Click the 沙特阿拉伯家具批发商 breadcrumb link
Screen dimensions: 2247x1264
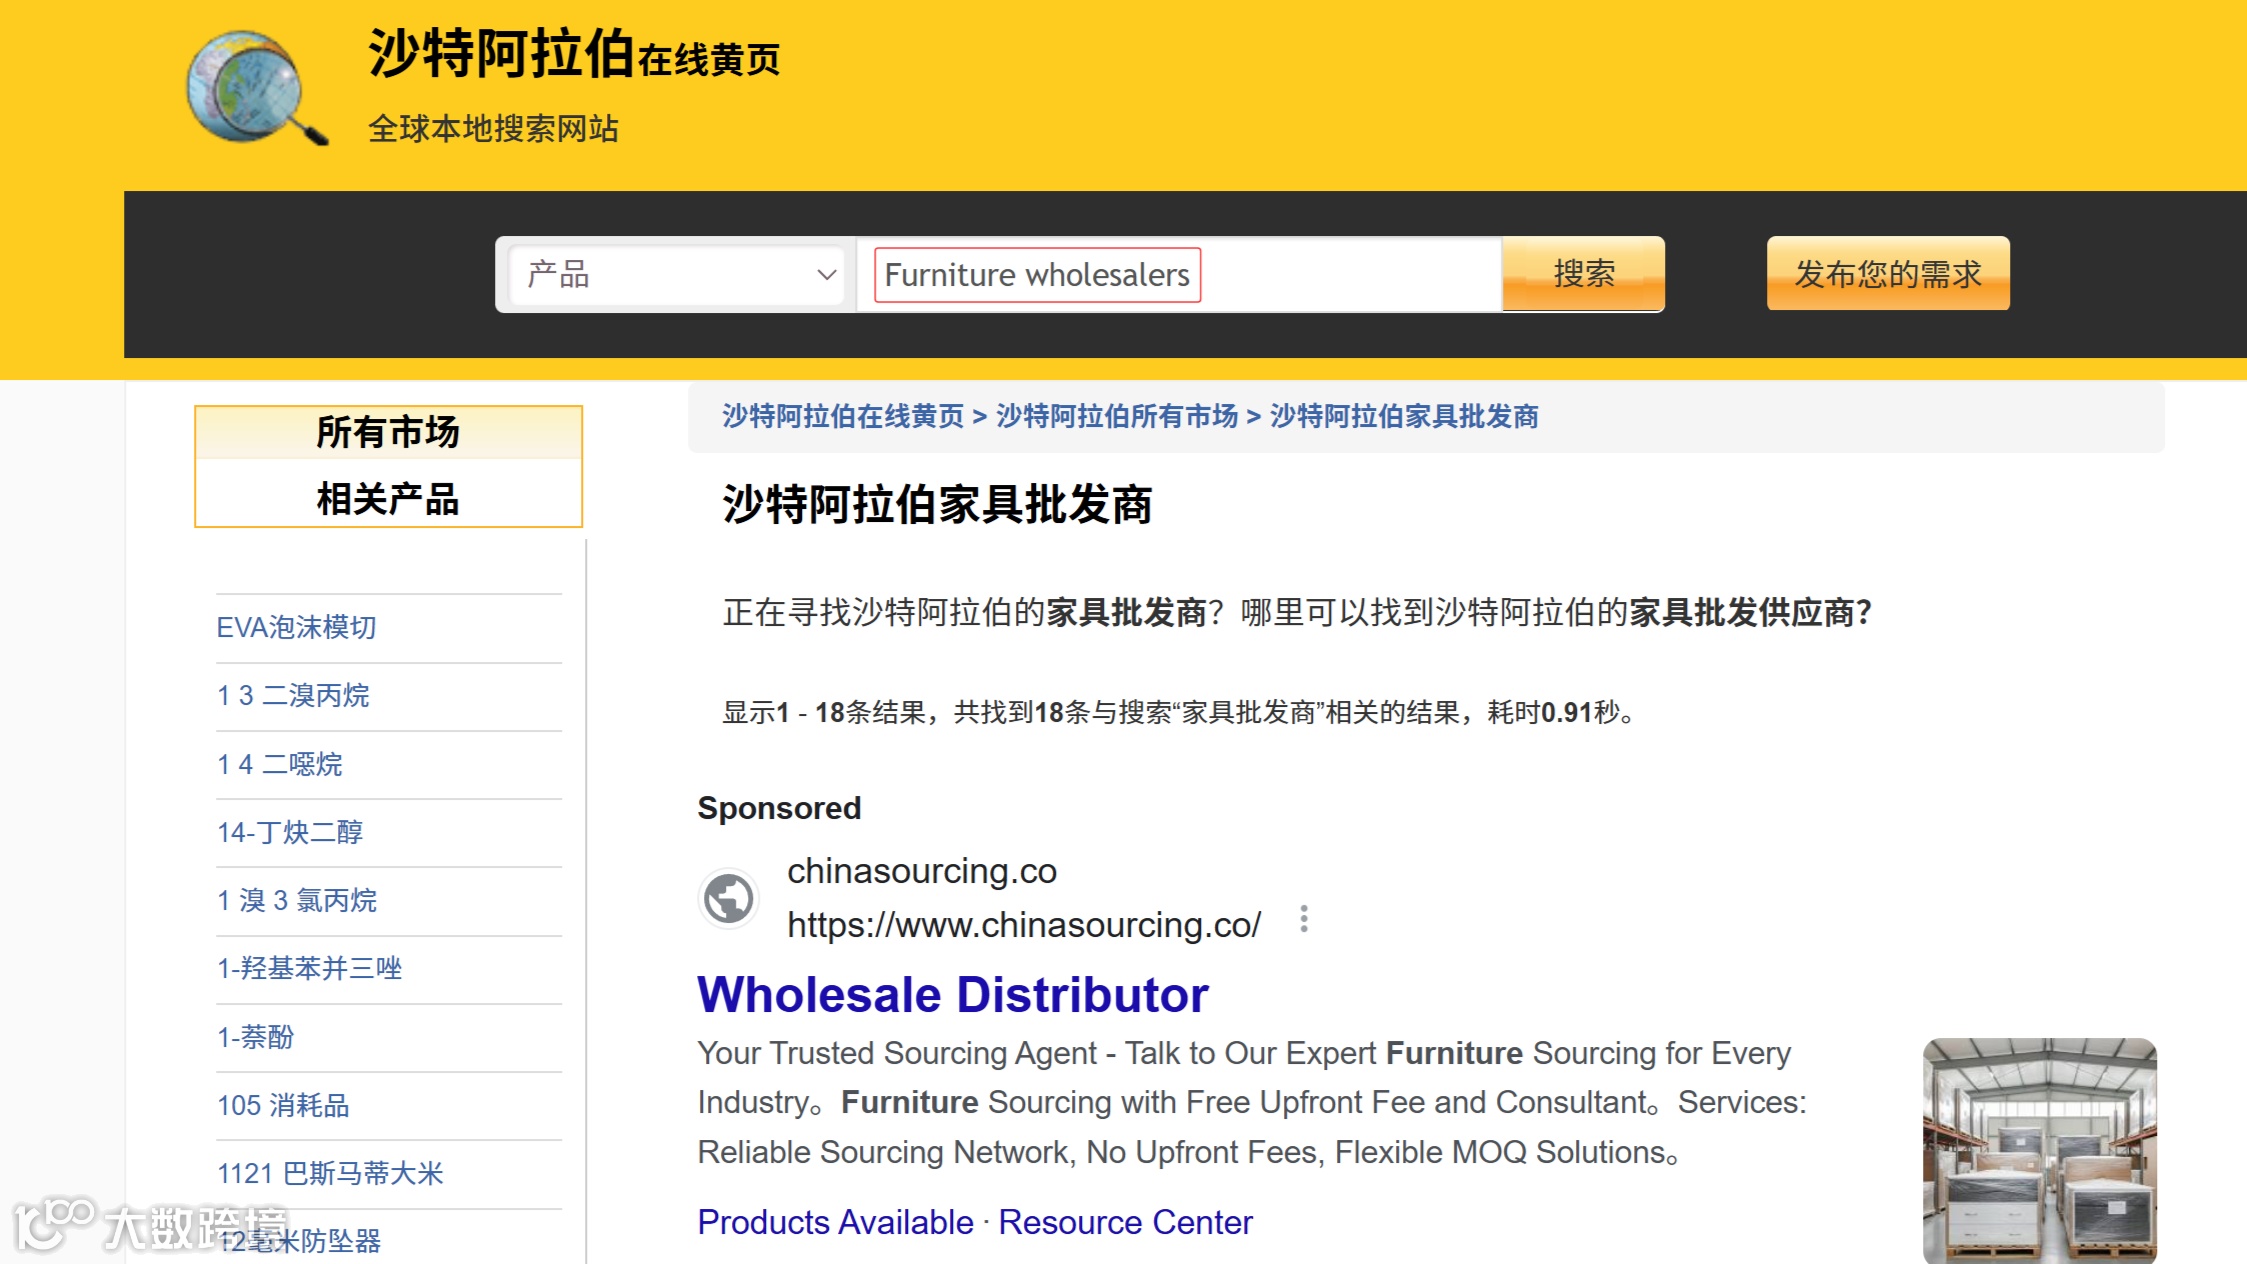point(1403,416)
